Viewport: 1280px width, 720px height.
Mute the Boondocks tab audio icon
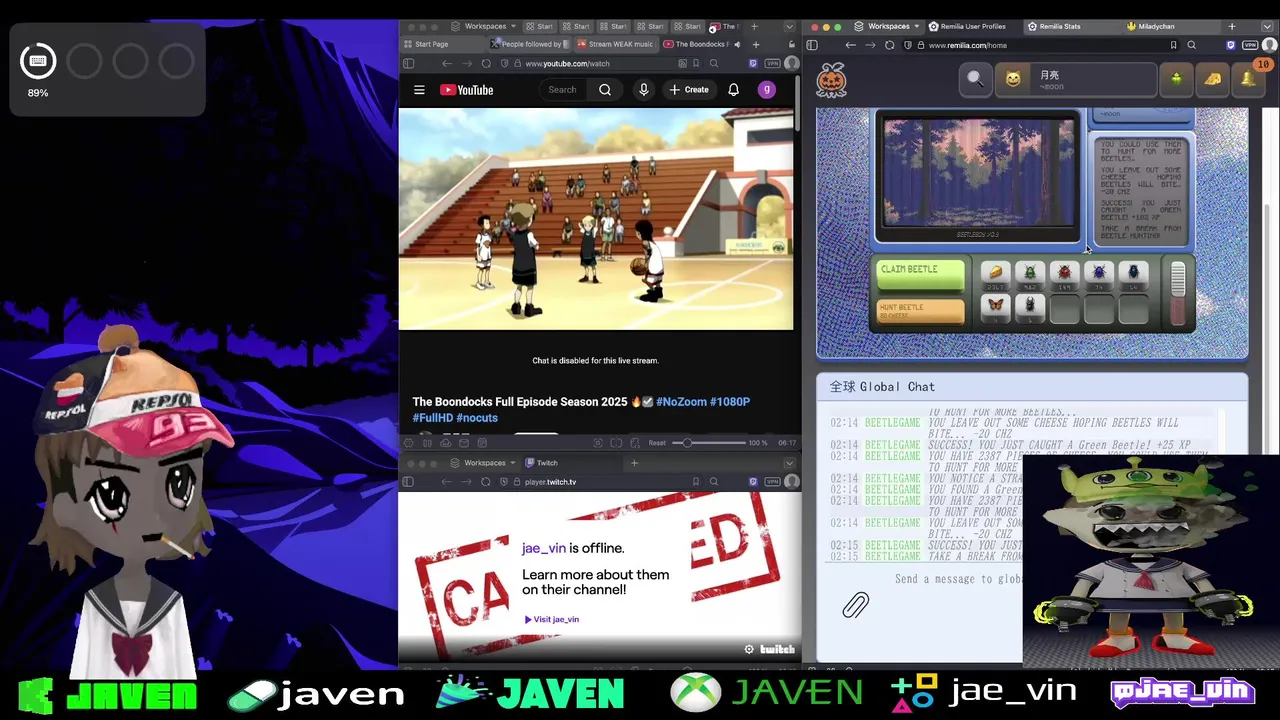[737, 44]
